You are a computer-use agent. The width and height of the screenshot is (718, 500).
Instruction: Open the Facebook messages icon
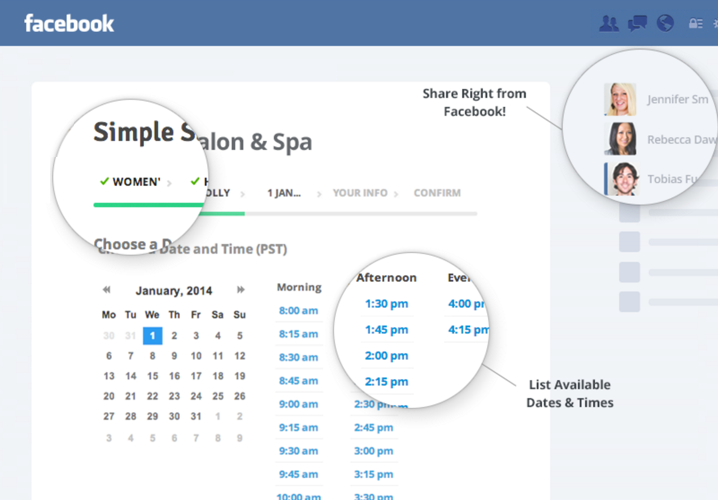[x=637, y=23]
